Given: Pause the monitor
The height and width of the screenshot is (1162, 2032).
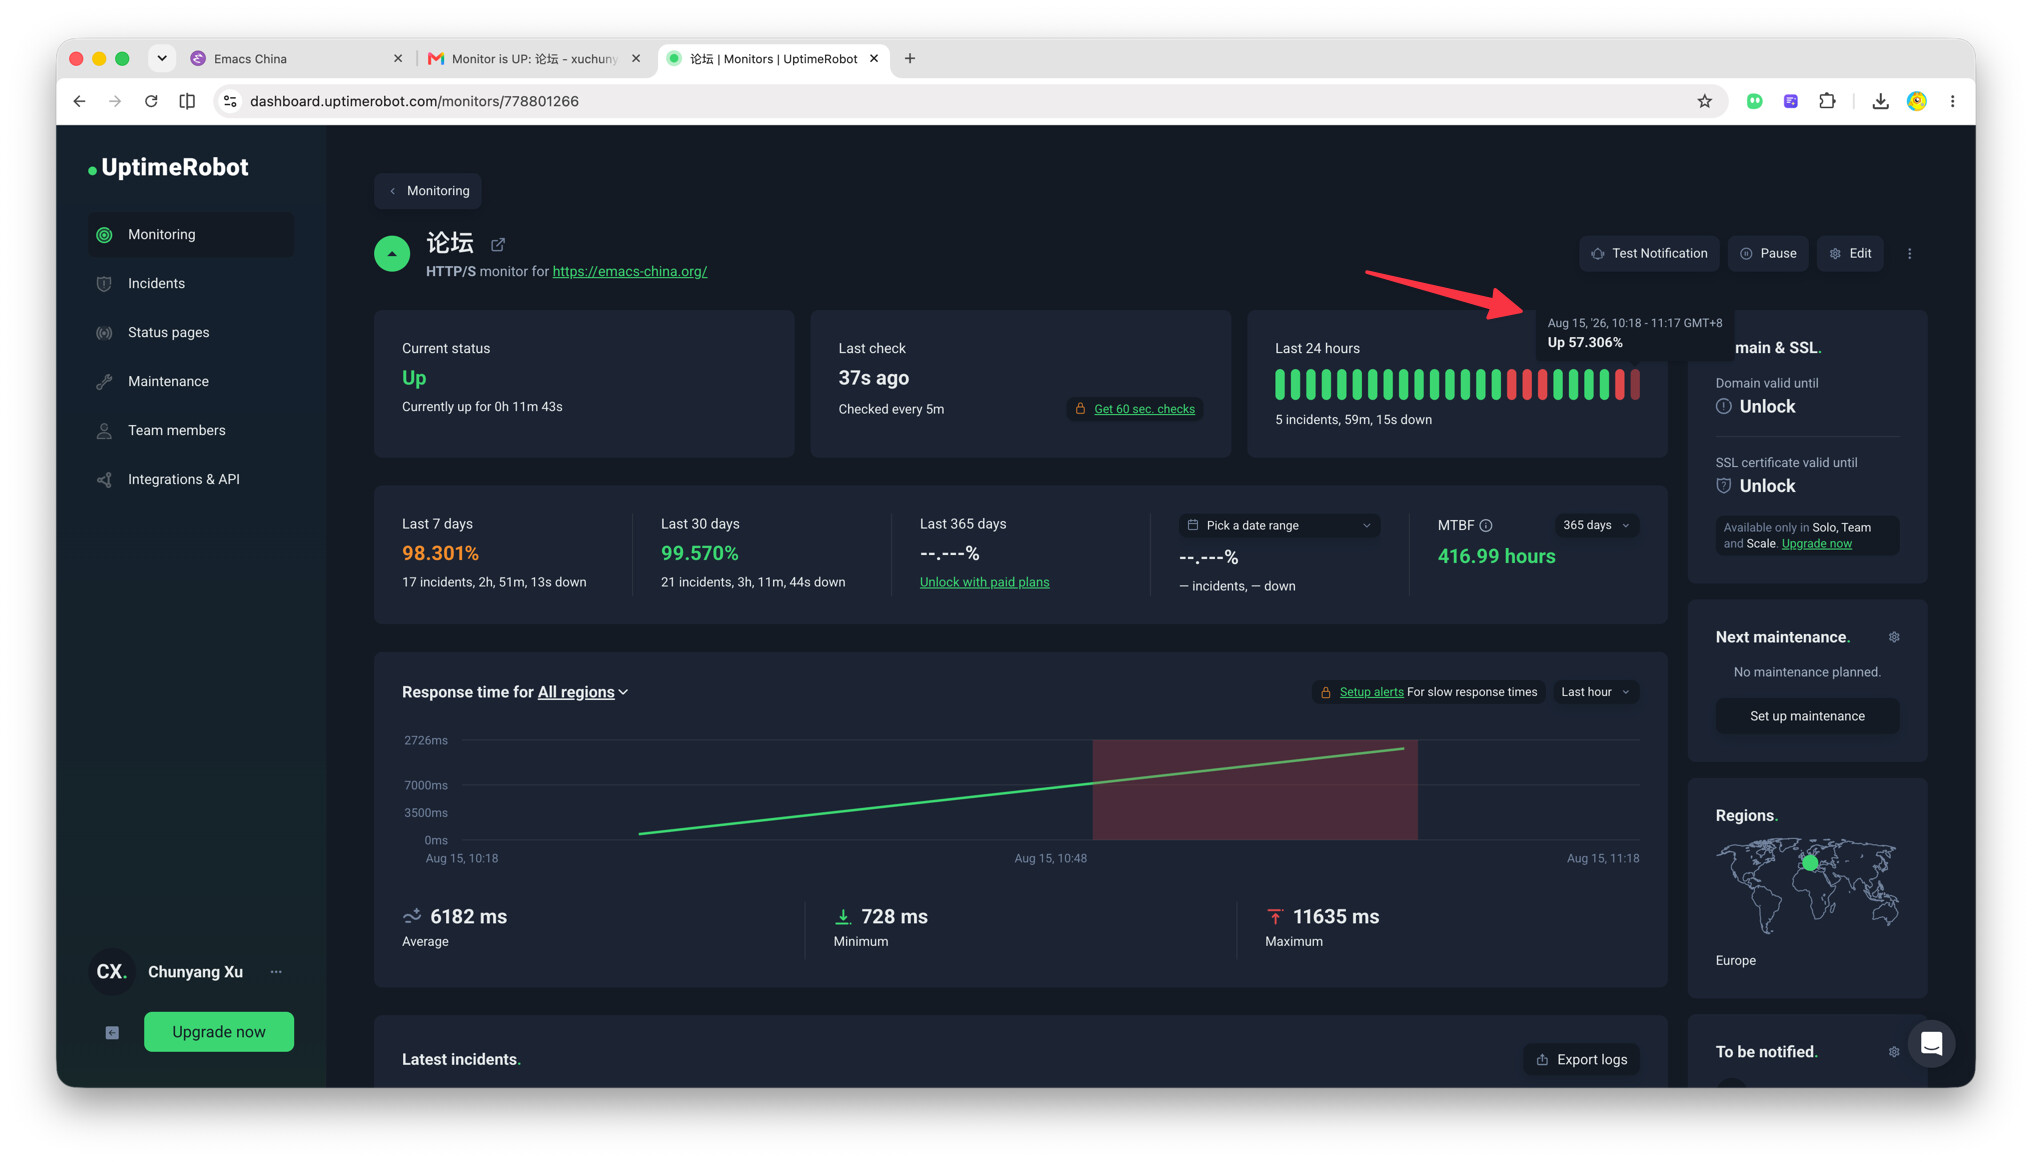Looking at the screenshot, I should tap(1768, 254).
